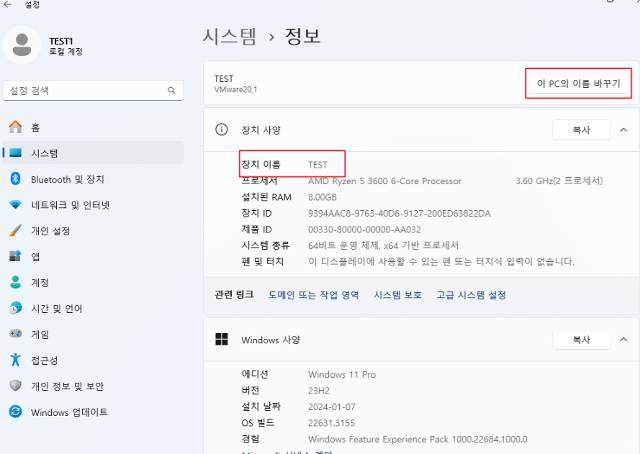Click the 계정 person icon
The image size is (640, 454).
pos(16,282)
